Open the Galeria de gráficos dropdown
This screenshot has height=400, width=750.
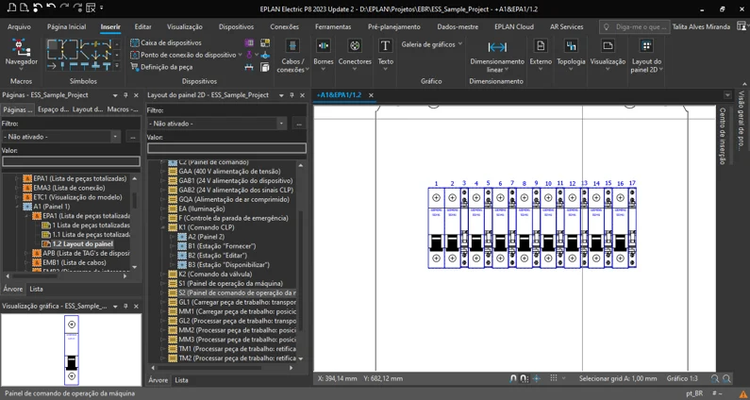coord(432,44)
